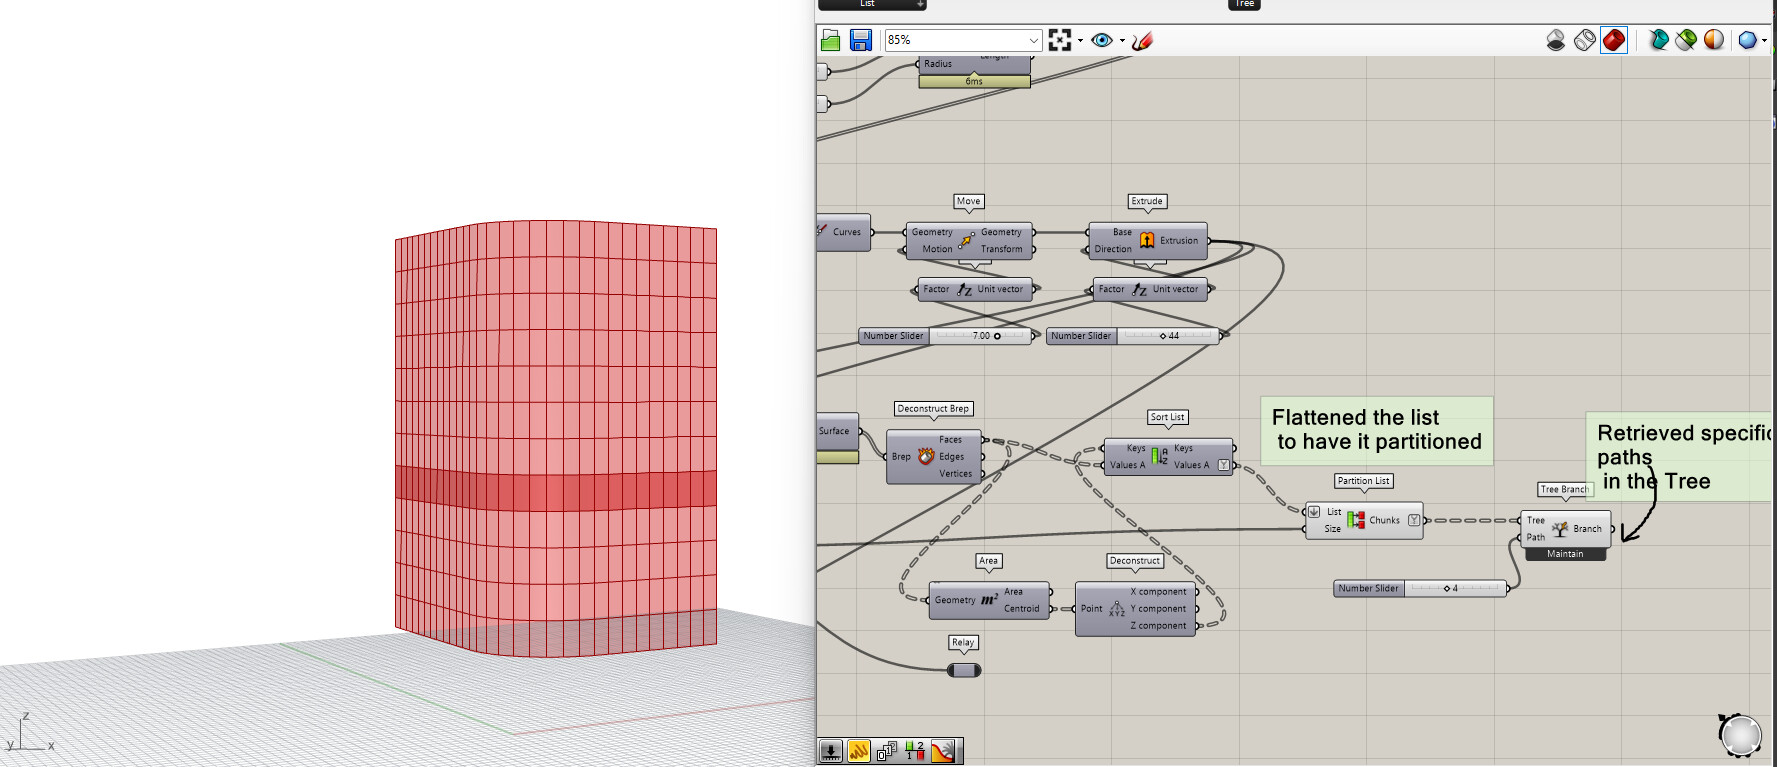Adjust the Number Slider set to 44
The image size is (1777, 767).
(1133, 336)
